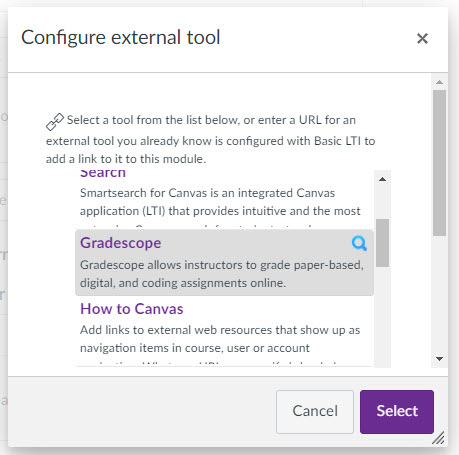Screen dimensions: 459x455
Task: Click the instruction text about Basic LTI
Action: click(211, 140)
